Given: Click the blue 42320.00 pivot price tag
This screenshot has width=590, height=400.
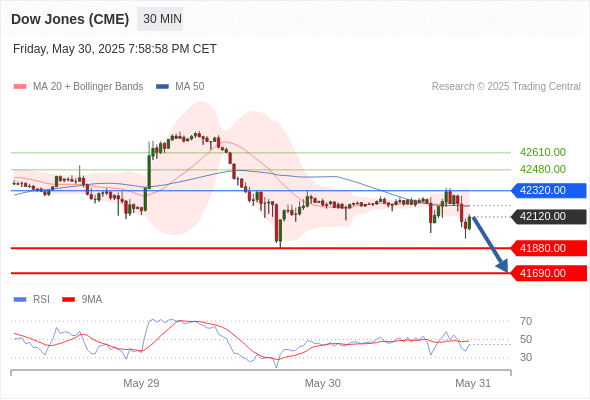Looking at the screenshot, I should point(549,190).
